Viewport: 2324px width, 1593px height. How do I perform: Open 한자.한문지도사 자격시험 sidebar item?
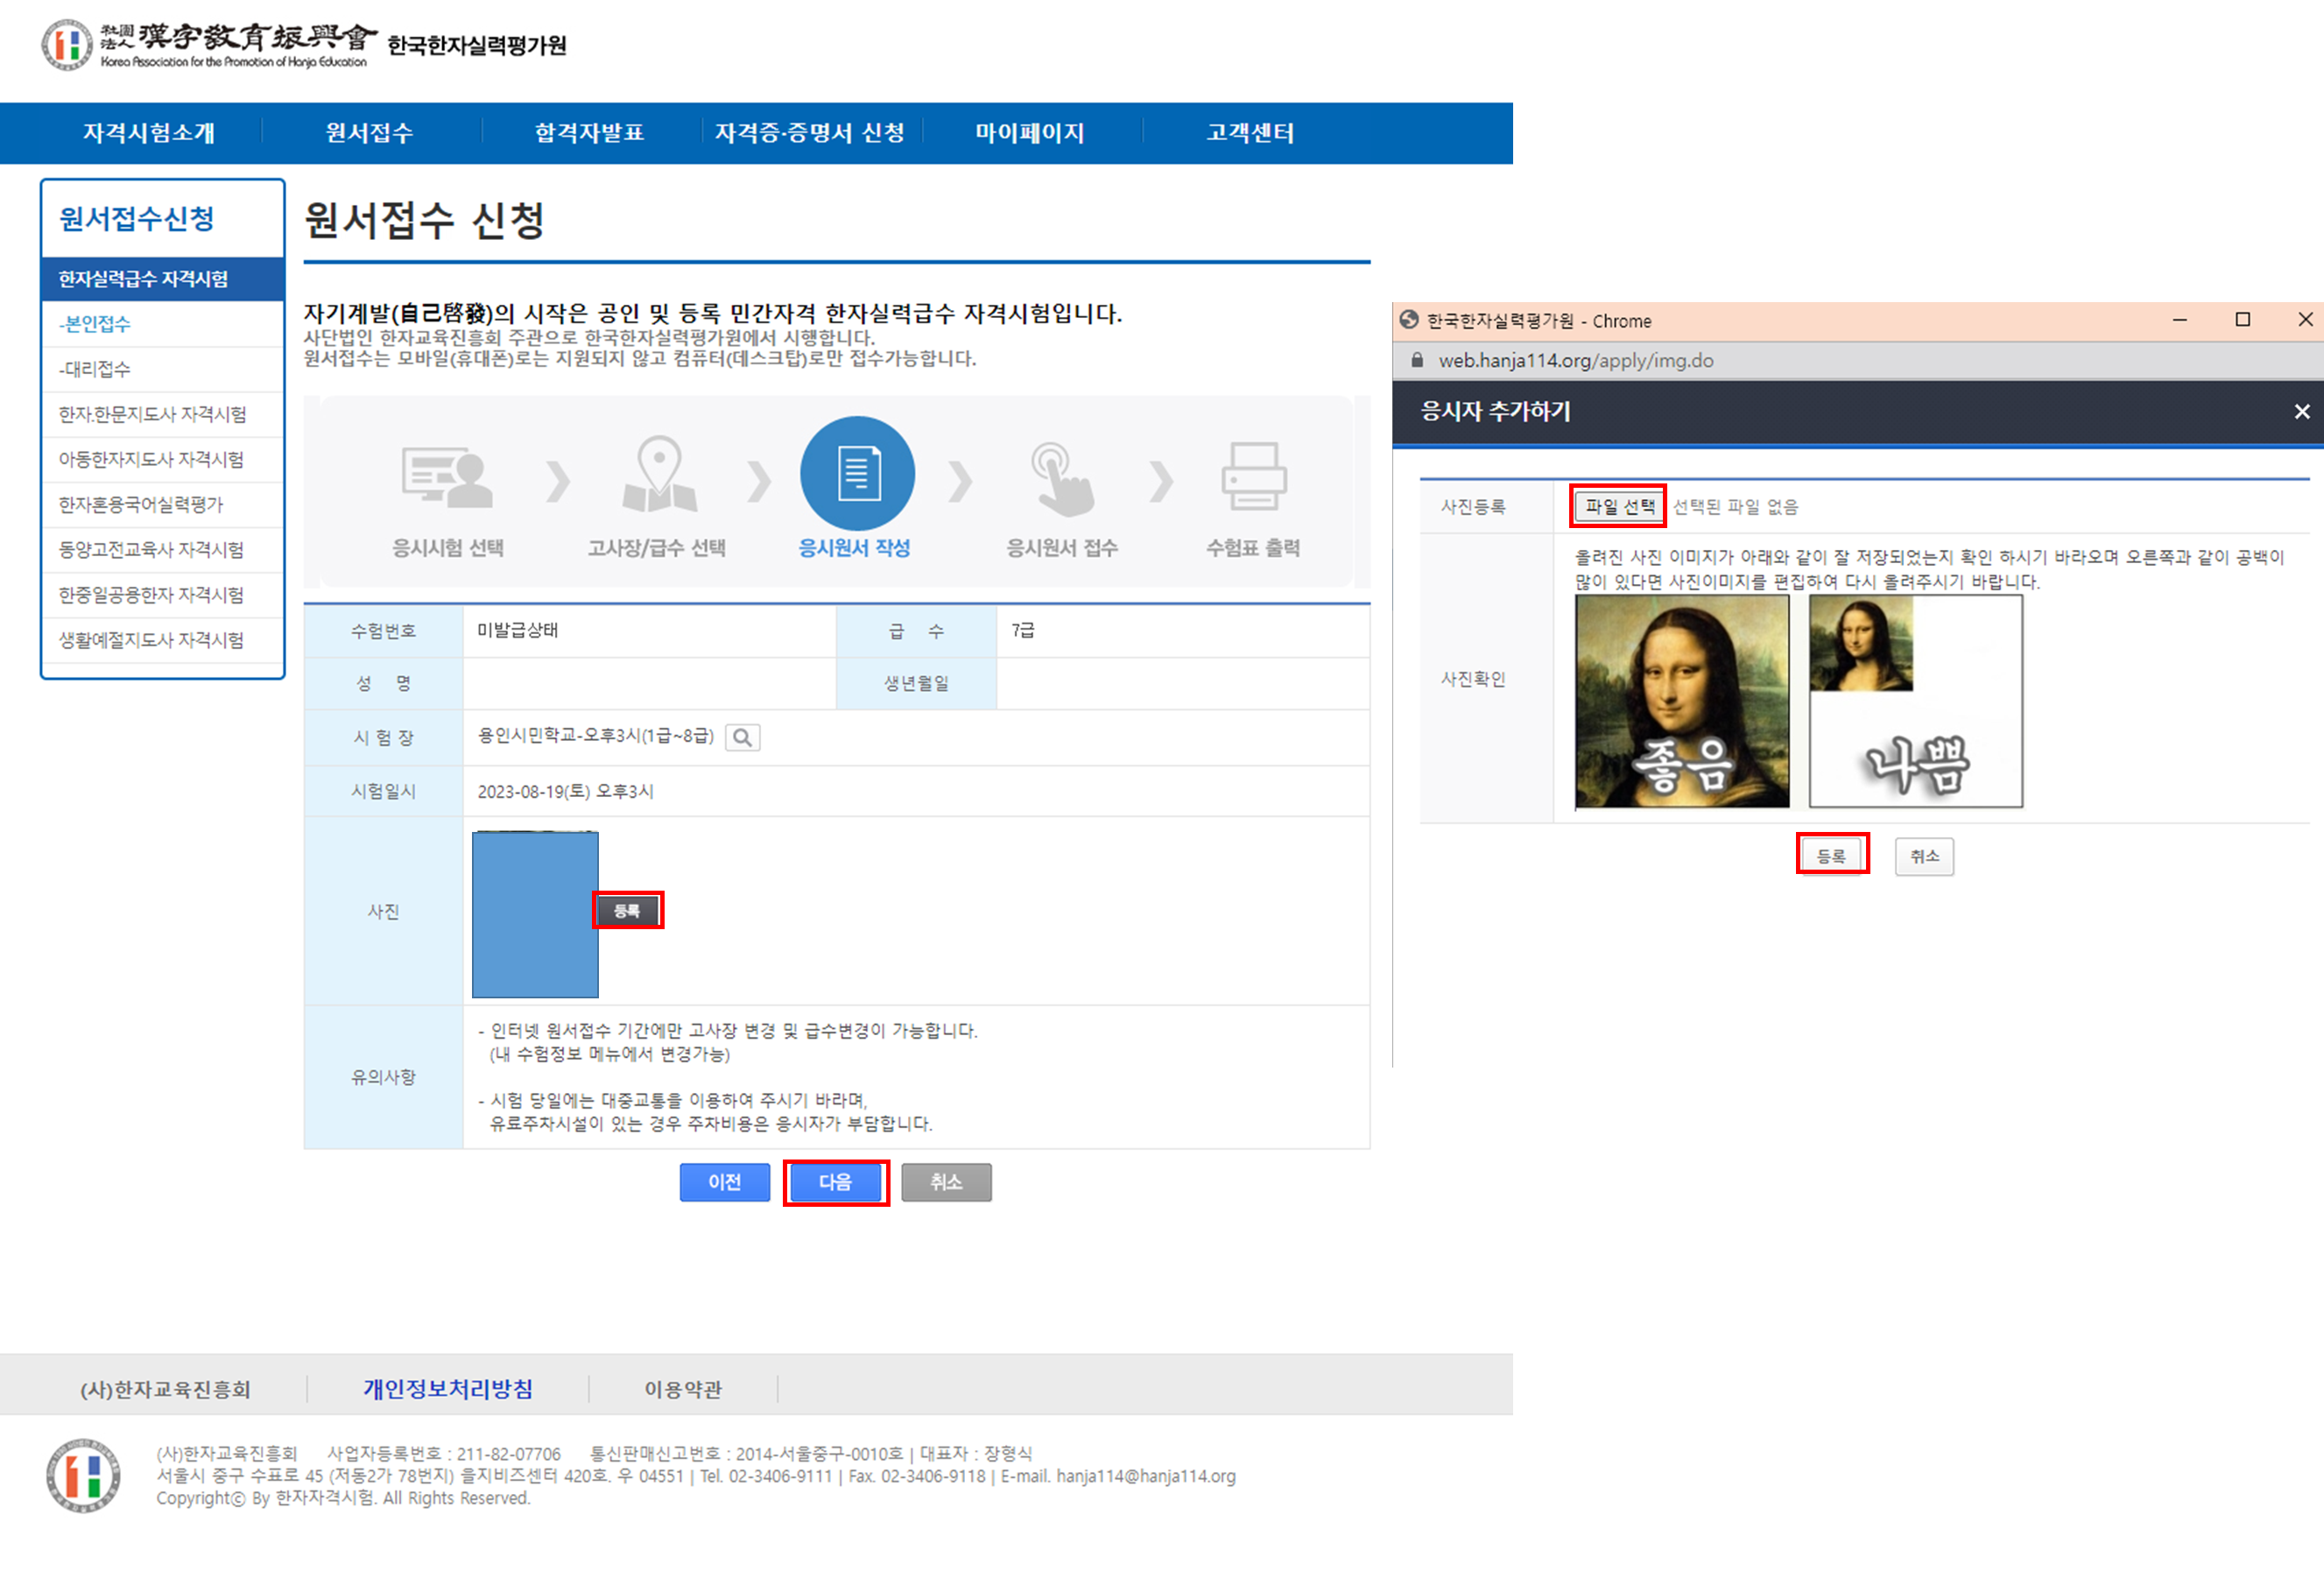pos(152,414)
